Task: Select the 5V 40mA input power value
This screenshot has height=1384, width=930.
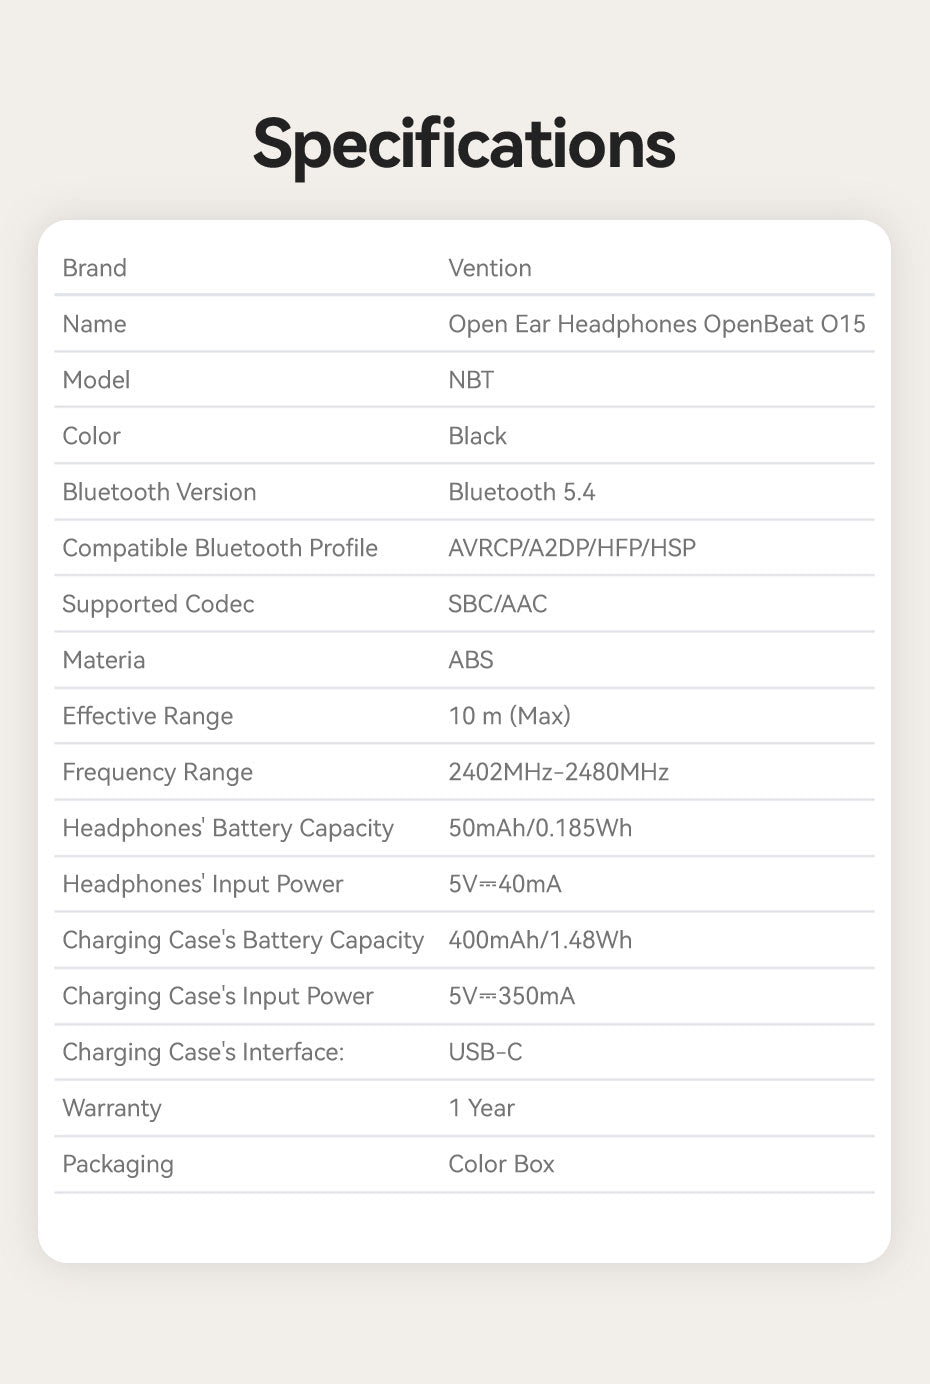Action: (505, 884)
